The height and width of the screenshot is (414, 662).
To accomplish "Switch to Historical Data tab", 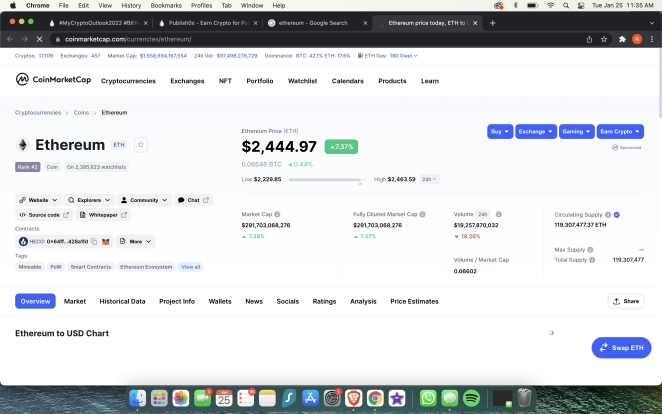I will click(x=122, y=301).
